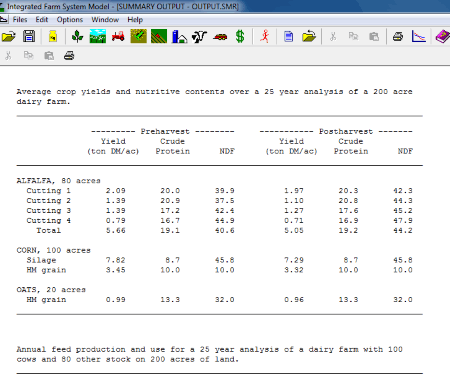Run the simulation with the red running man icon
Screen dimensions: 450x382
(265, 36)
